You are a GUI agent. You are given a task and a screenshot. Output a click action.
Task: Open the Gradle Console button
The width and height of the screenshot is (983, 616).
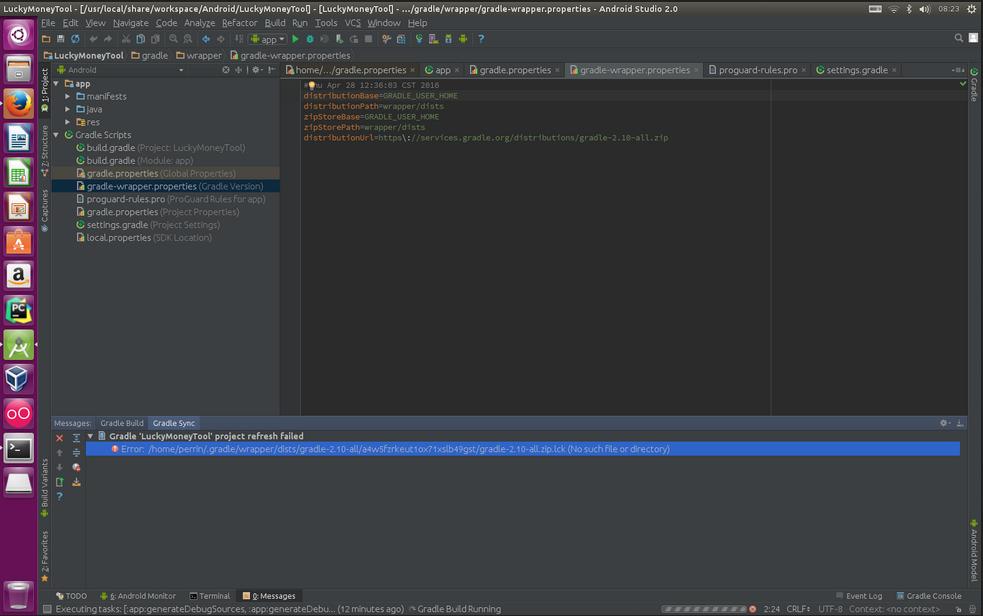tap(928, 596)
